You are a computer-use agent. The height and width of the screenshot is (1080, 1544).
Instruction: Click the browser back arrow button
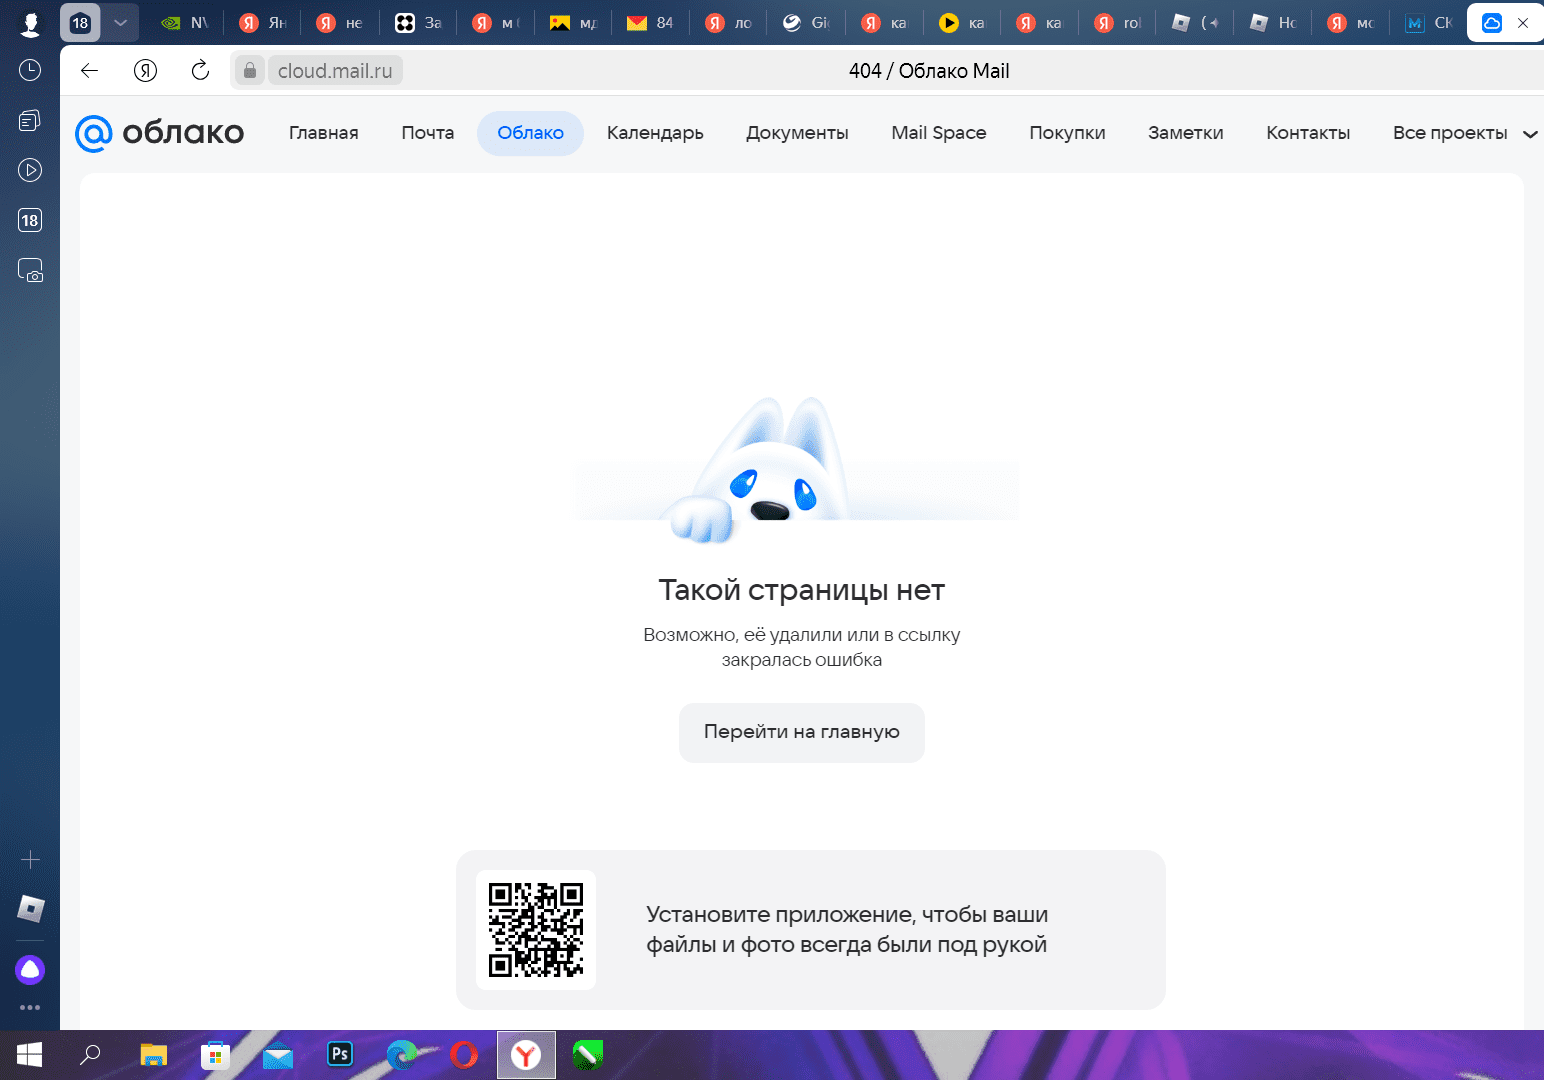90,70
